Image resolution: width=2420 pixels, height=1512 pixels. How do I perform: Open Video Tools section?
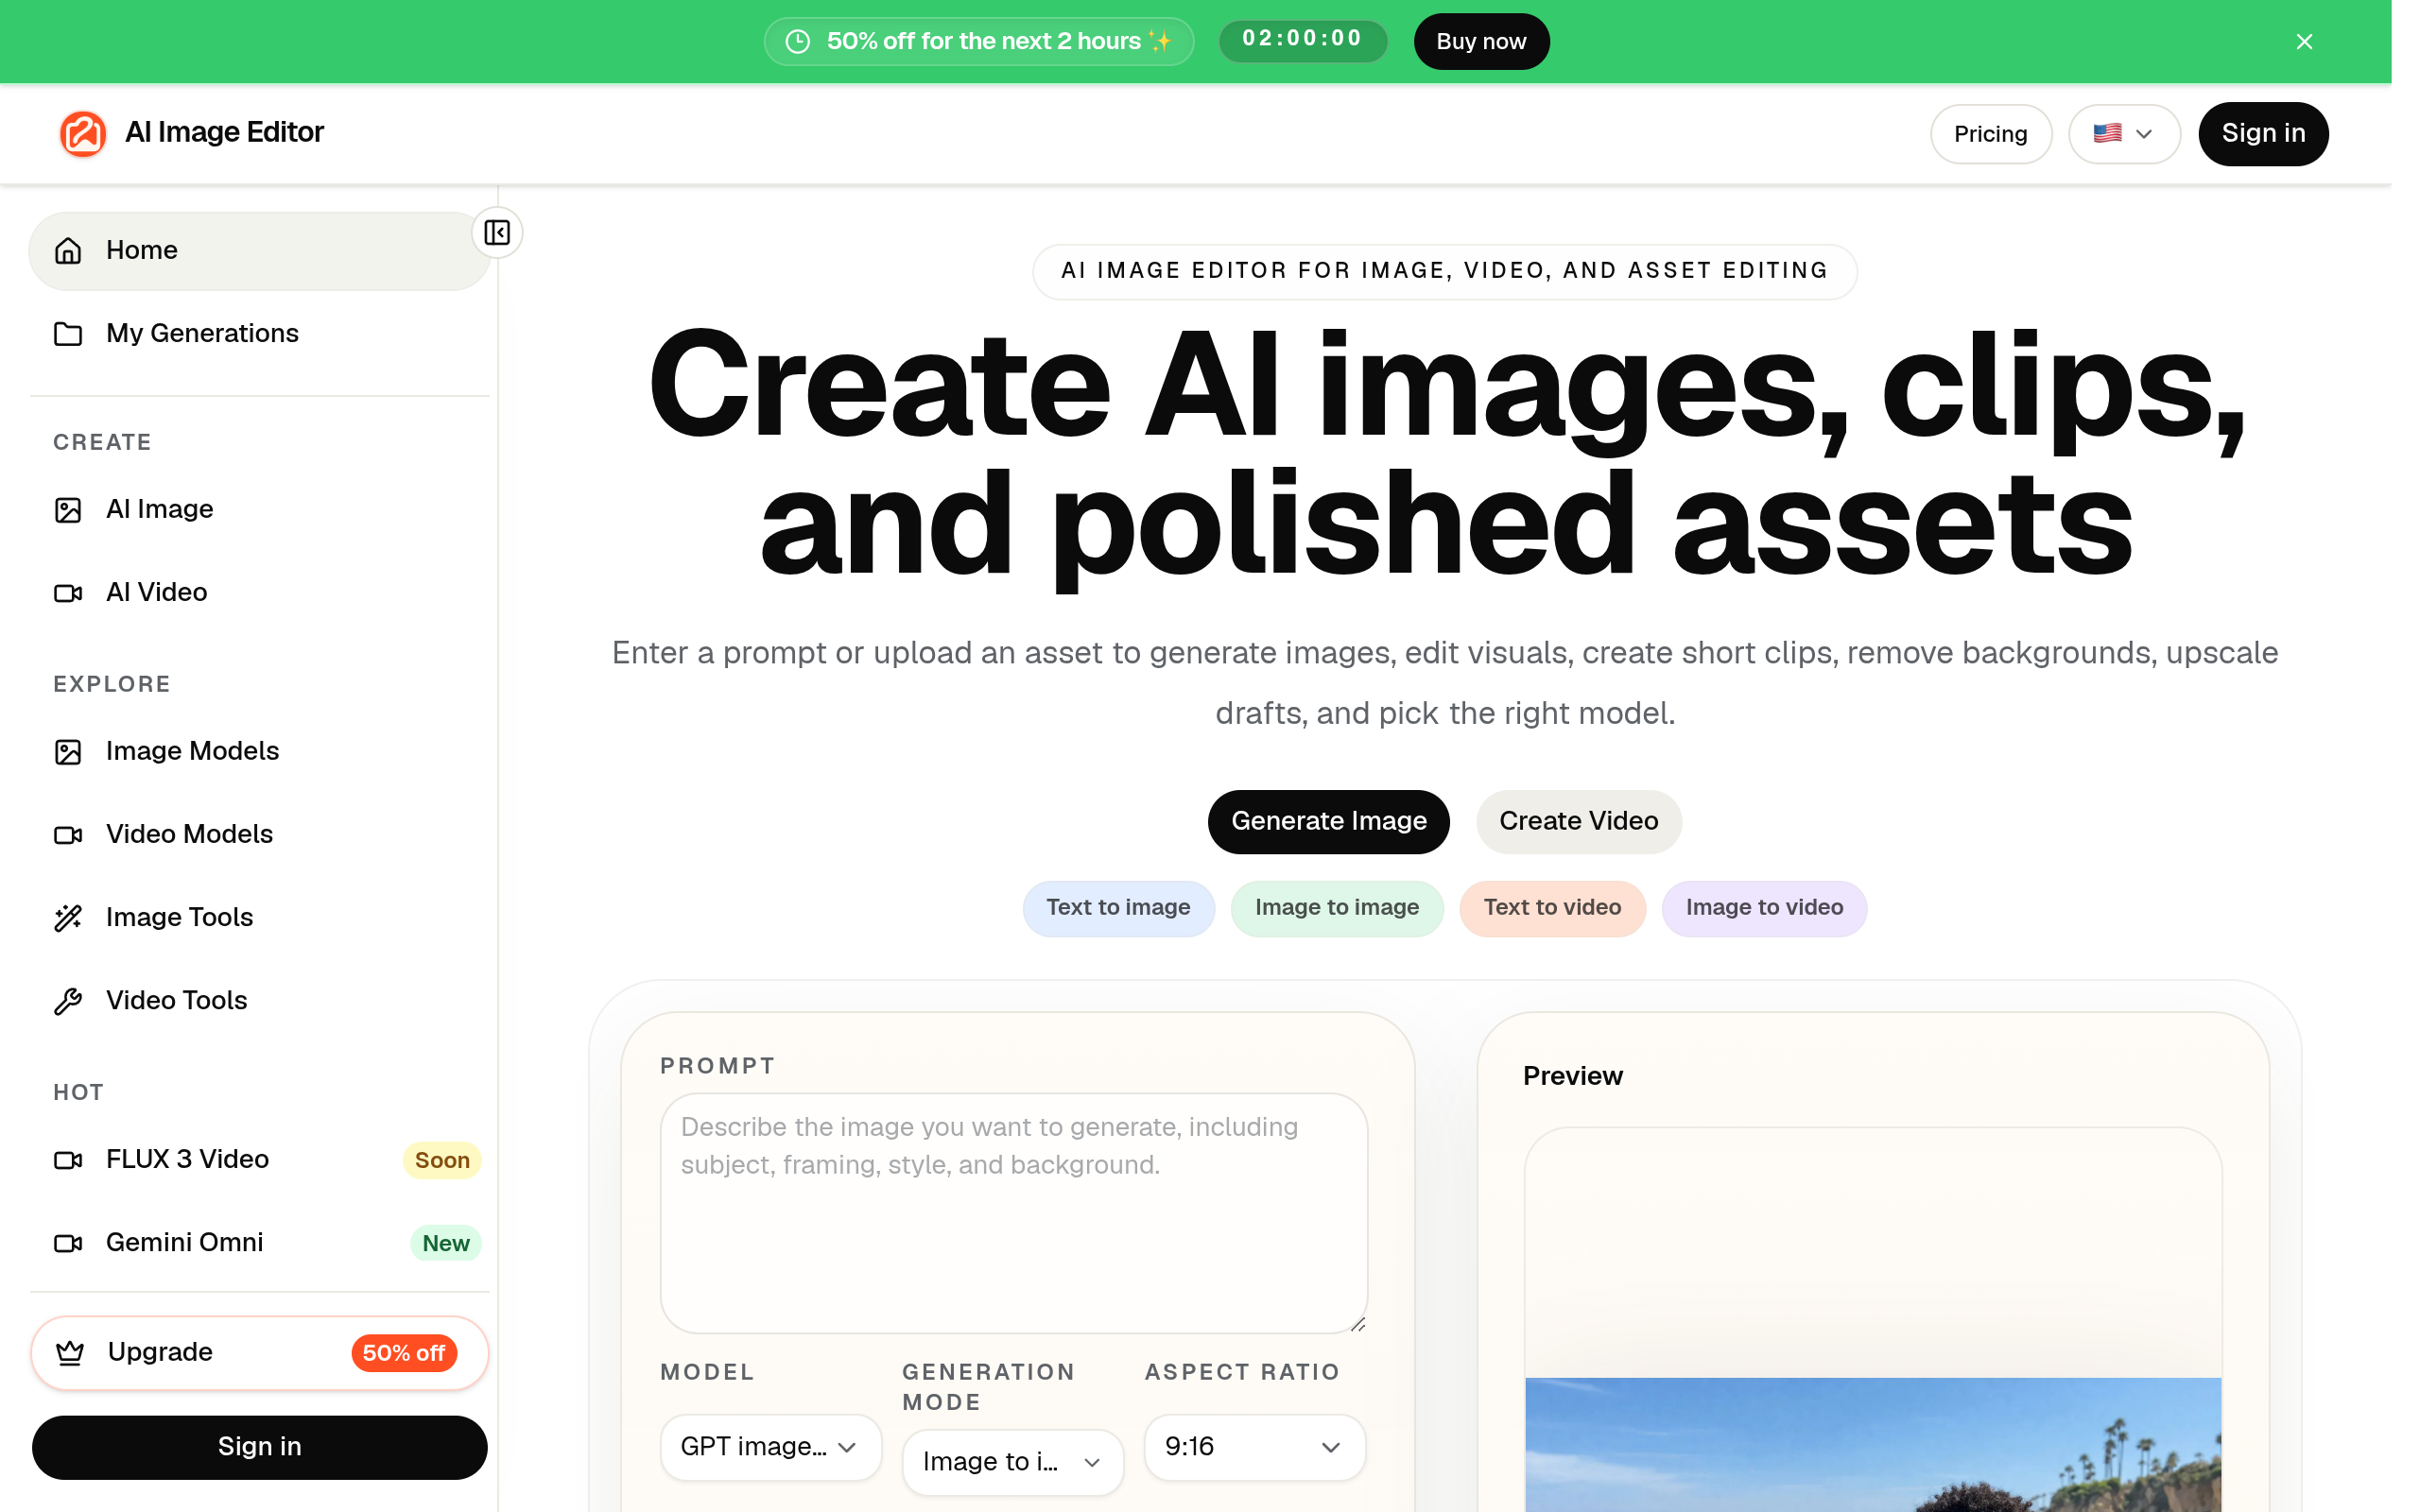[x=259, y=1001]
